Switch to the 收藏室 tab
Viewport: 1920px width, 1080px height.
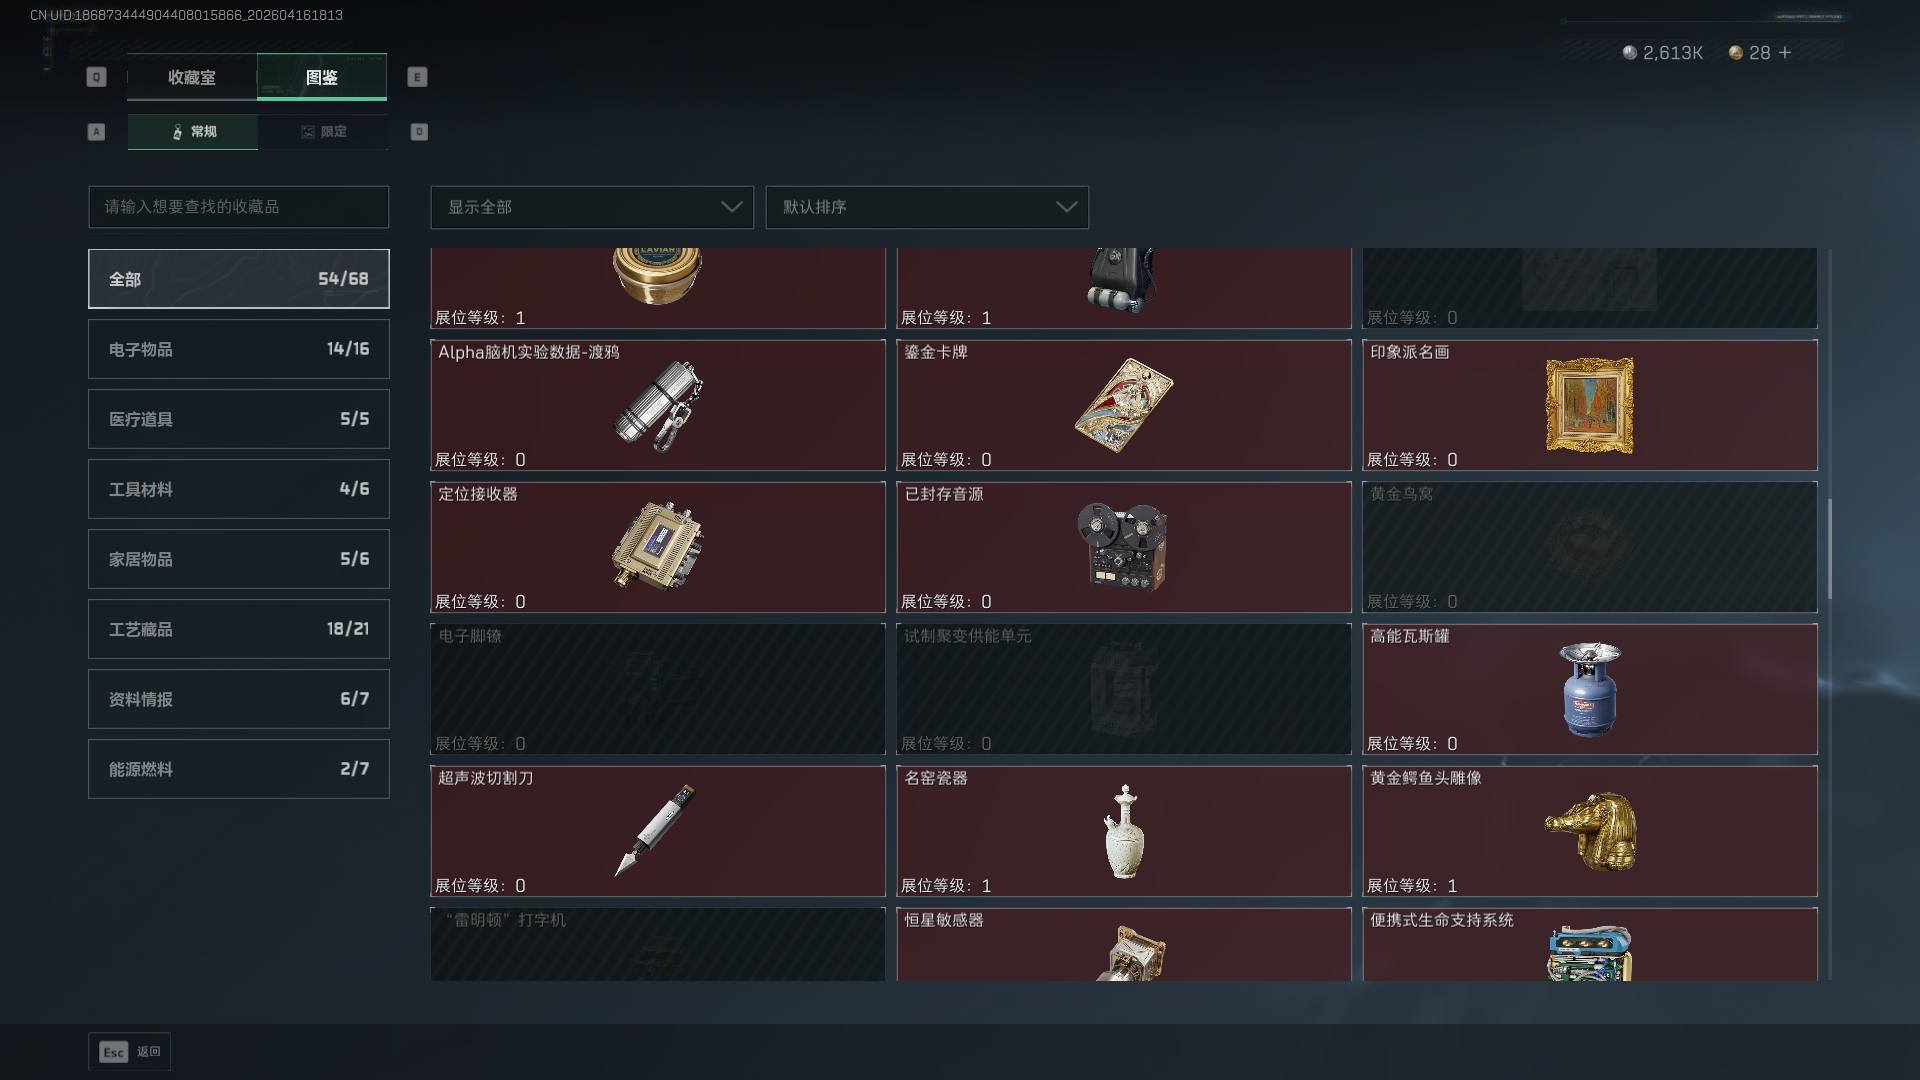(192, 77)
